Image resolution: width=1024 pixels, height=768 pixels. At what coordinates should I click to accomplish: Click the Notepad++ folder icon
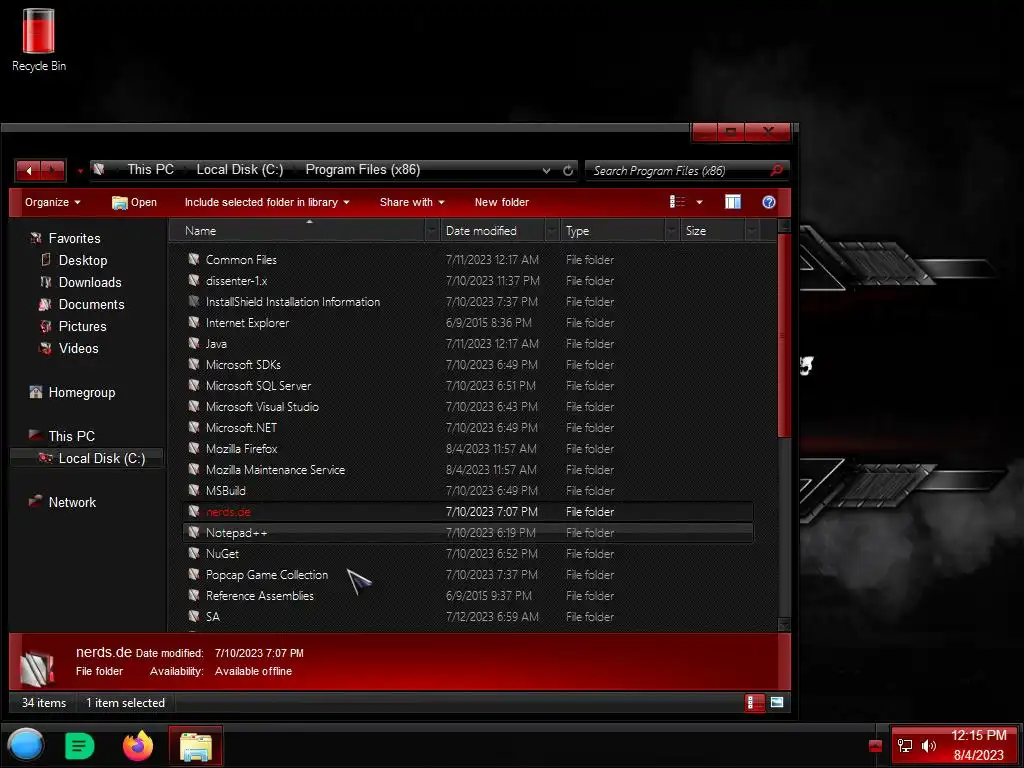[194, 532]
